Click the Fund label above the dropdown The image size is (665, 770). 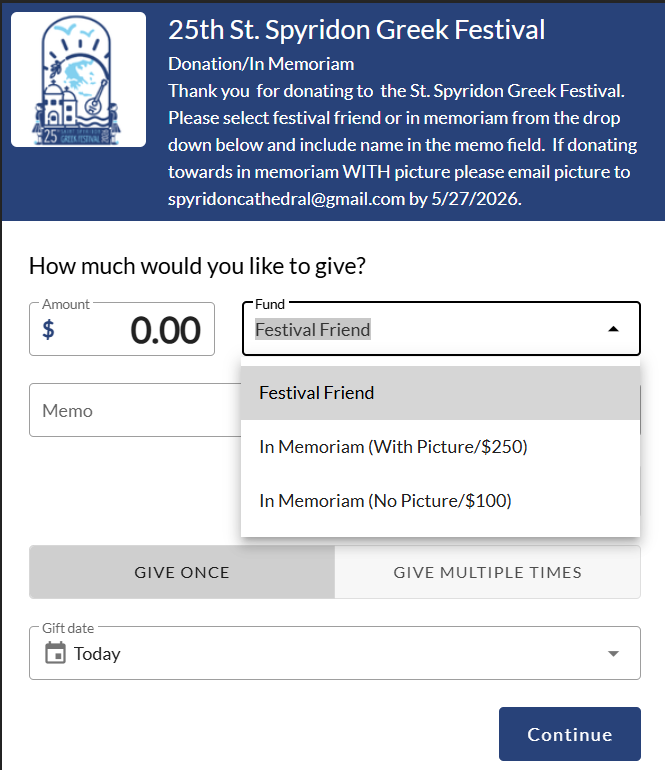click(x=270, y=303)
